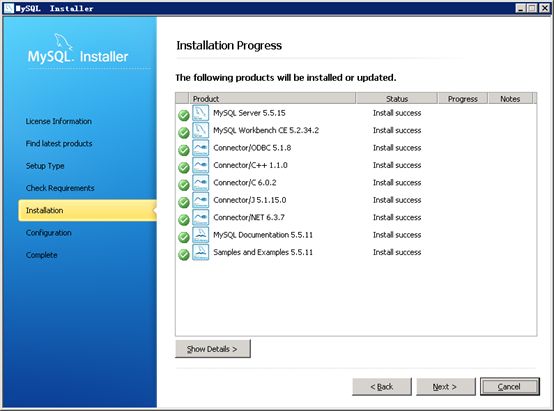Click green checkmark beside MySQL Workbench CE
Viewport: 554px width, 411px height.
click(184, 133)
